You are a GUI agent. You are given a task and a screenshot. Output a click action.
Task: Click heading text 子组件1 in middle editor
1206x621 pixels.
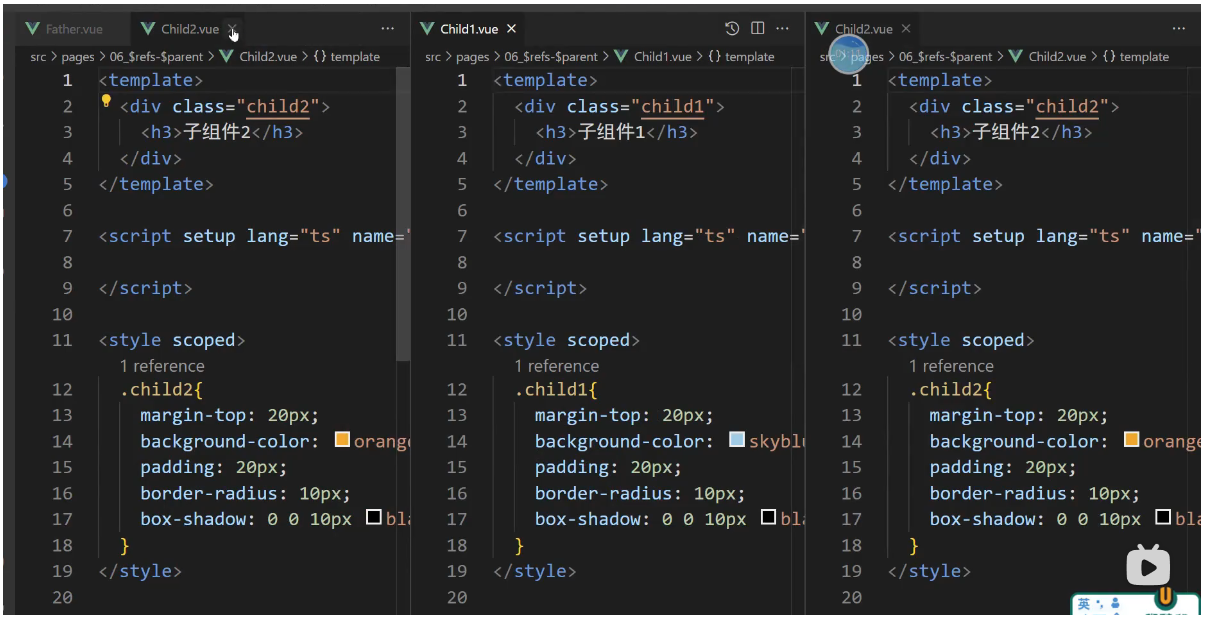point(612,132)
